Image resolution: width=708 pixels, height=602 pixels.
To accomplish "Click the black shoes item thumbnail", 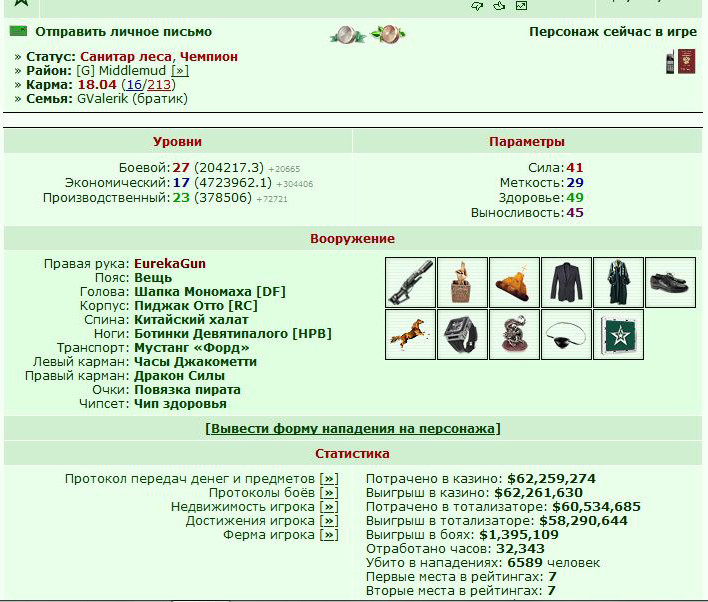I will [x=670, y=283].
